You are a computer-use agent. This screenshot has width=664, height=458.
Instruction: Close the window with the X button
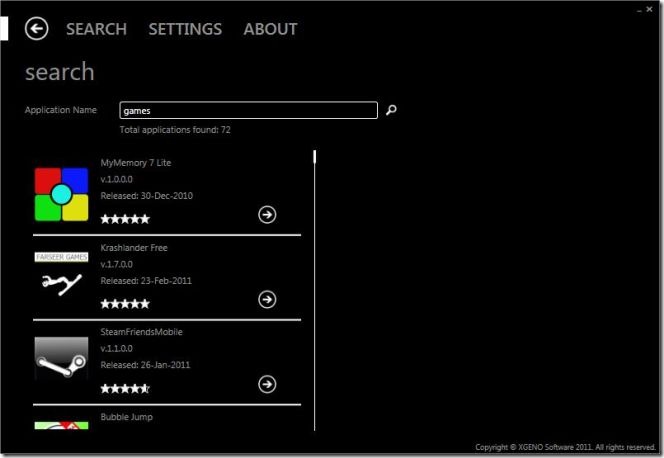pyautogui.click(x=649, y=9)
